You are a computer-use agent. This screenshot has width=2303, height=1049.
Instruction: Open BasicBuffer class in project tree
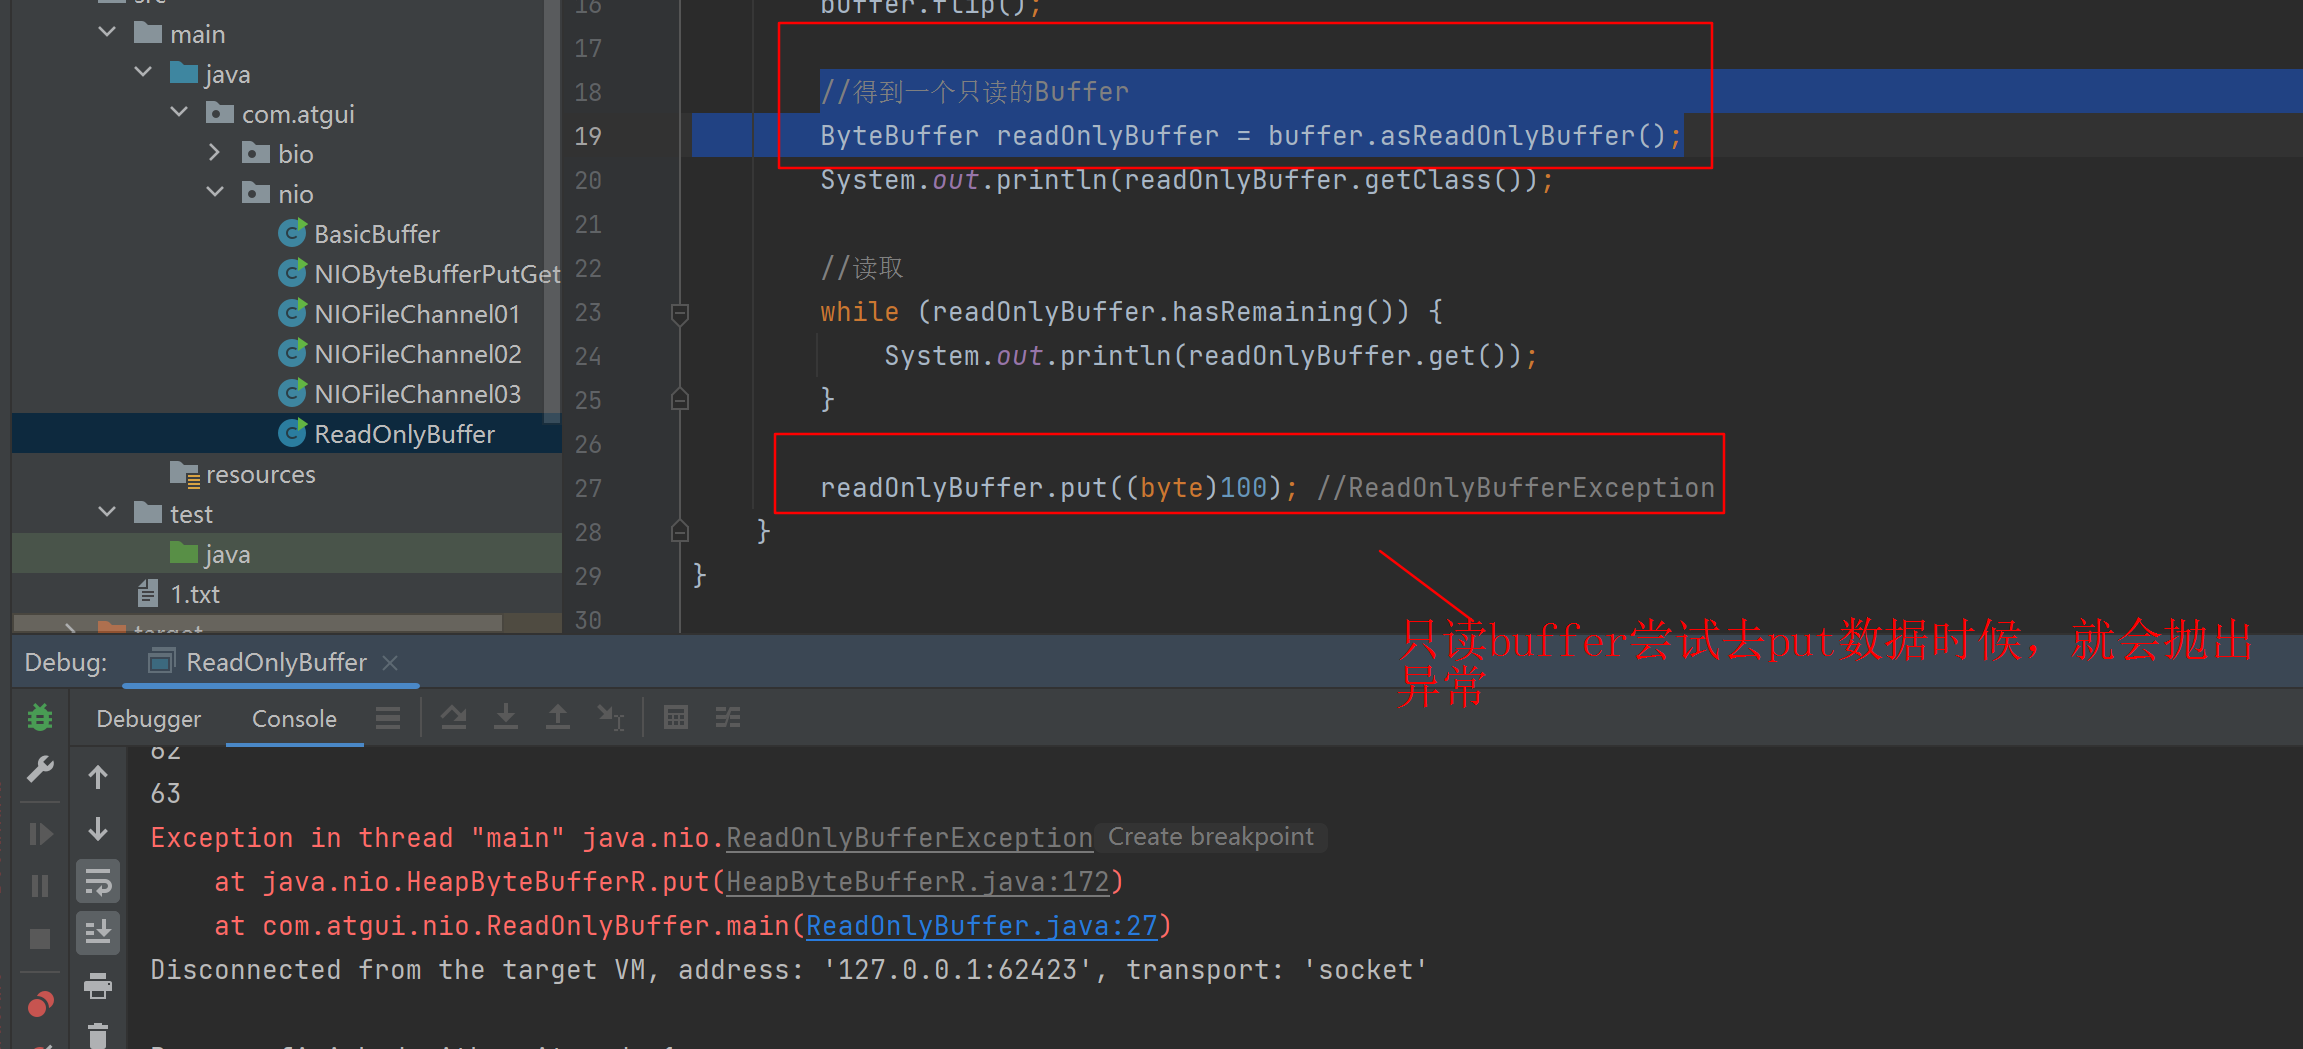(377, 234)
